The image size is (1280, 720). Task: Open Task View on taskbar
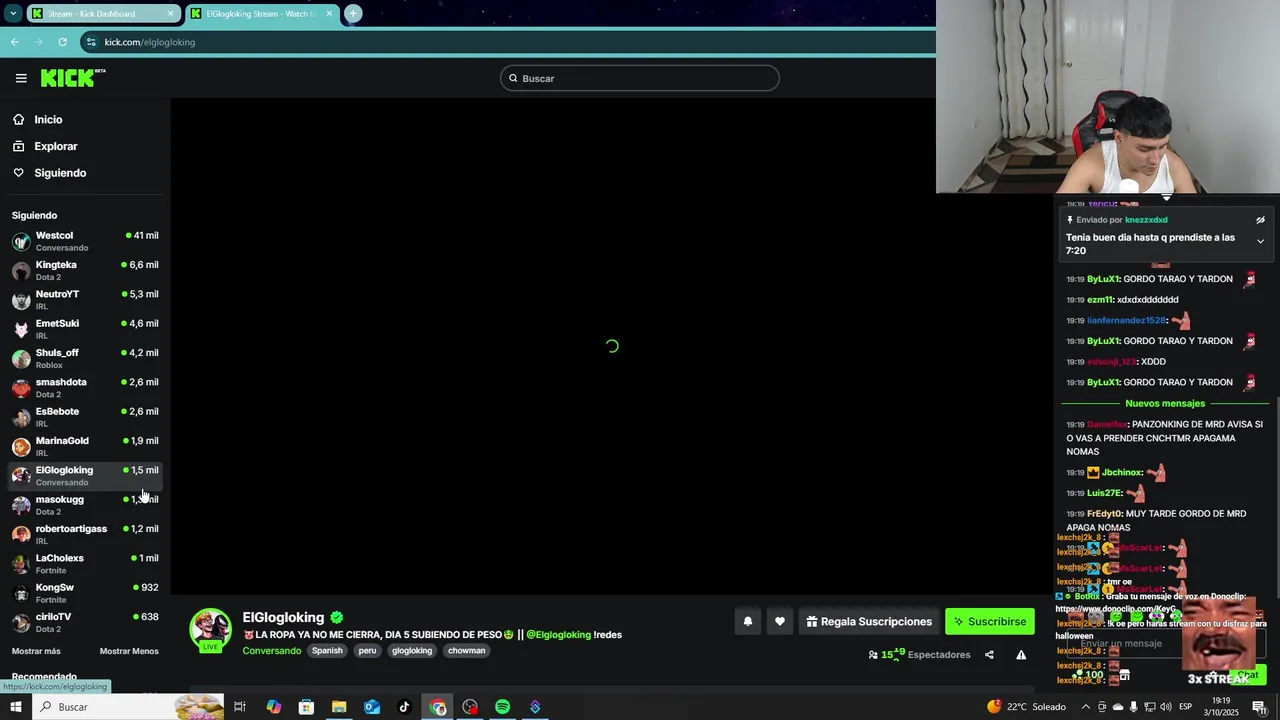[240, 707]
